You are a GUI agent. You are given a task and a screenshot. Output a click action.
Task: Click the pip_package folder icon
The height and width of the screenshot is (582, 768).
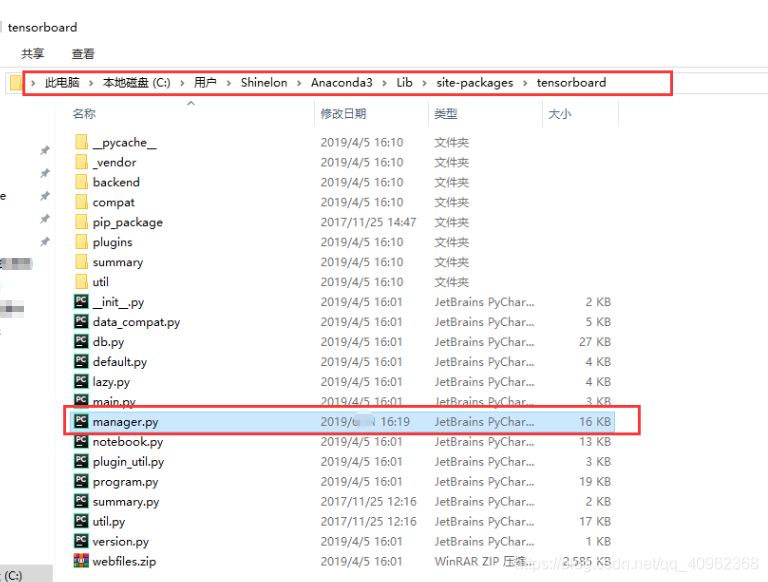(81, 222)
